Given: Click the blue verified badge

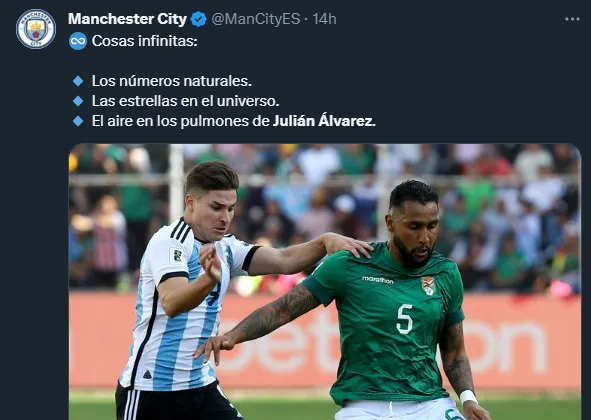Looking at the screenshot, I should click(x=199, y=19).
